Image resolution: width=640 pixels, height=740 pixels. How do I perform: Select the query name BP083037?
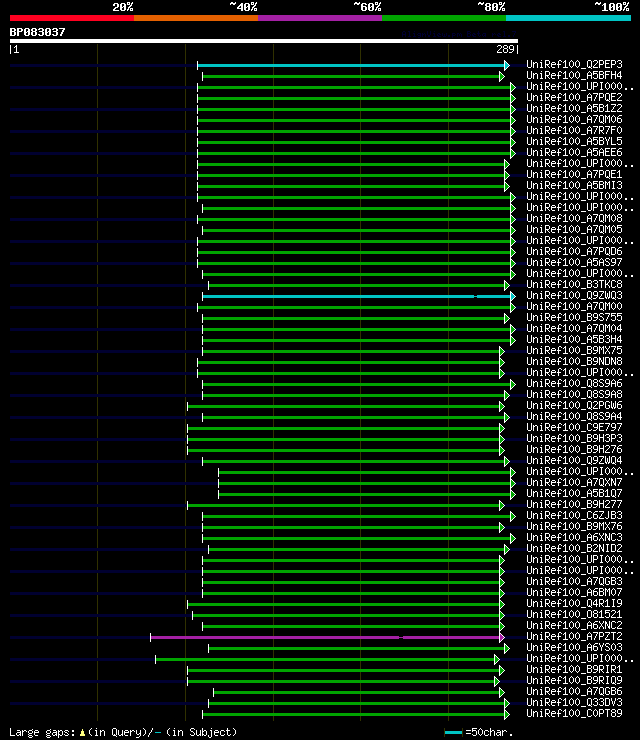(37, 32)
